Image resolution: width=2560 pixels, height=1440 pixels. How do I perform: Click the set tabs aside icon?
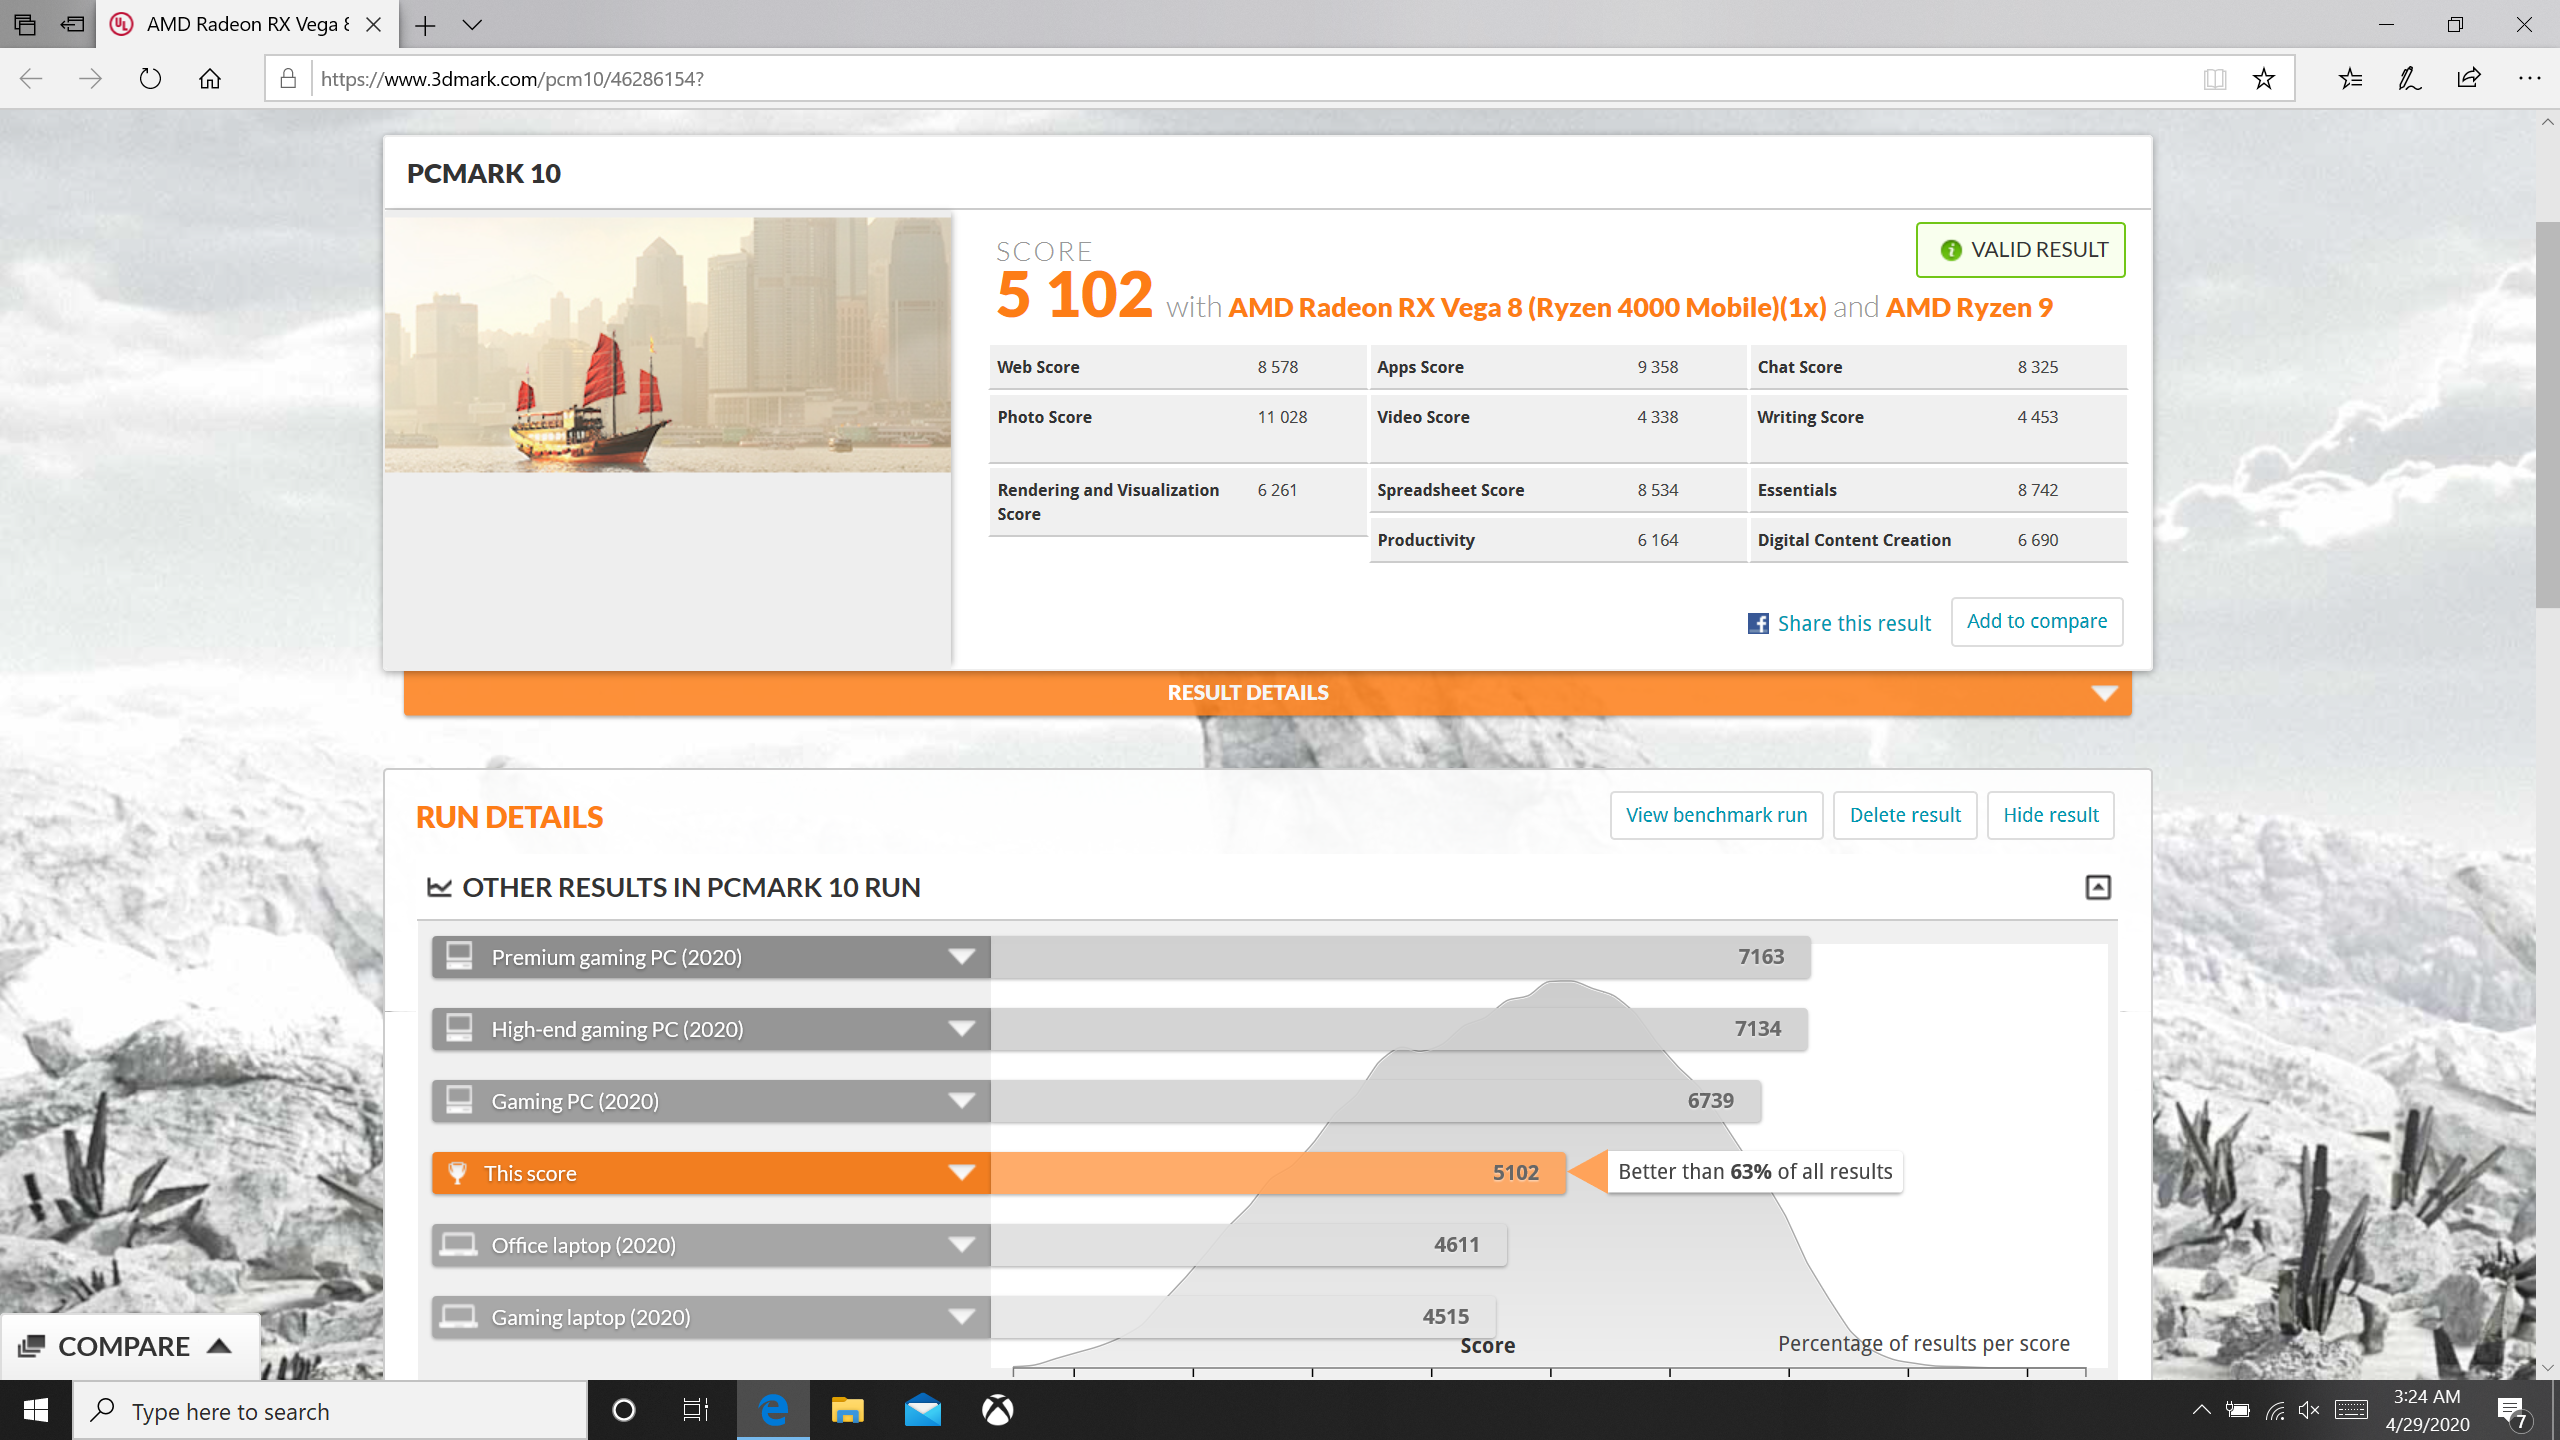click(72, 24)
